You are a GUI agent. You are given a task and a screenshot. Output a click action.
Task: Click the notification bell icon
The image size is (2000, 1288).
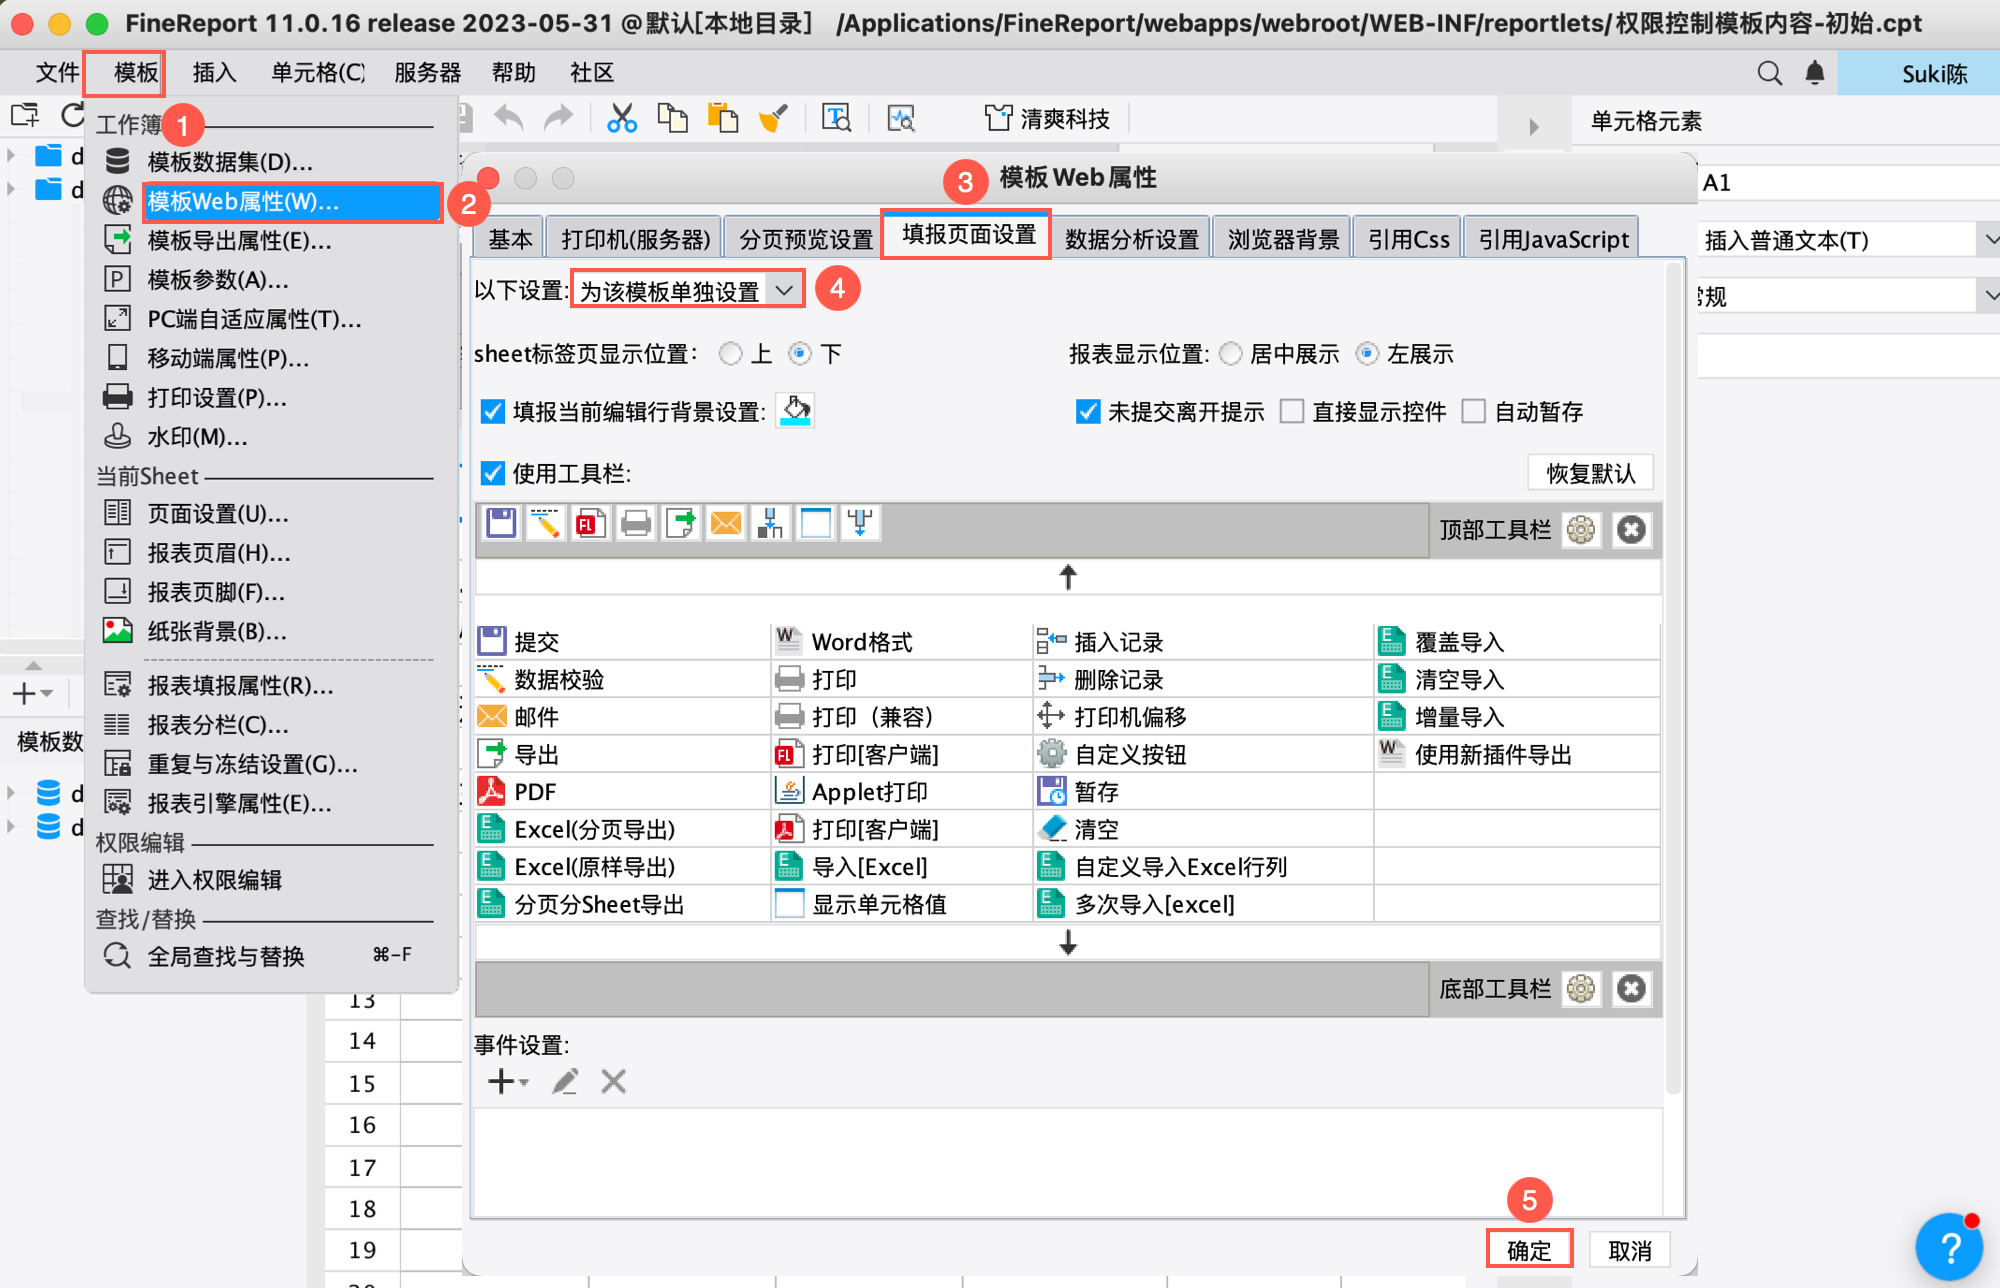[x=1814, y=73]
